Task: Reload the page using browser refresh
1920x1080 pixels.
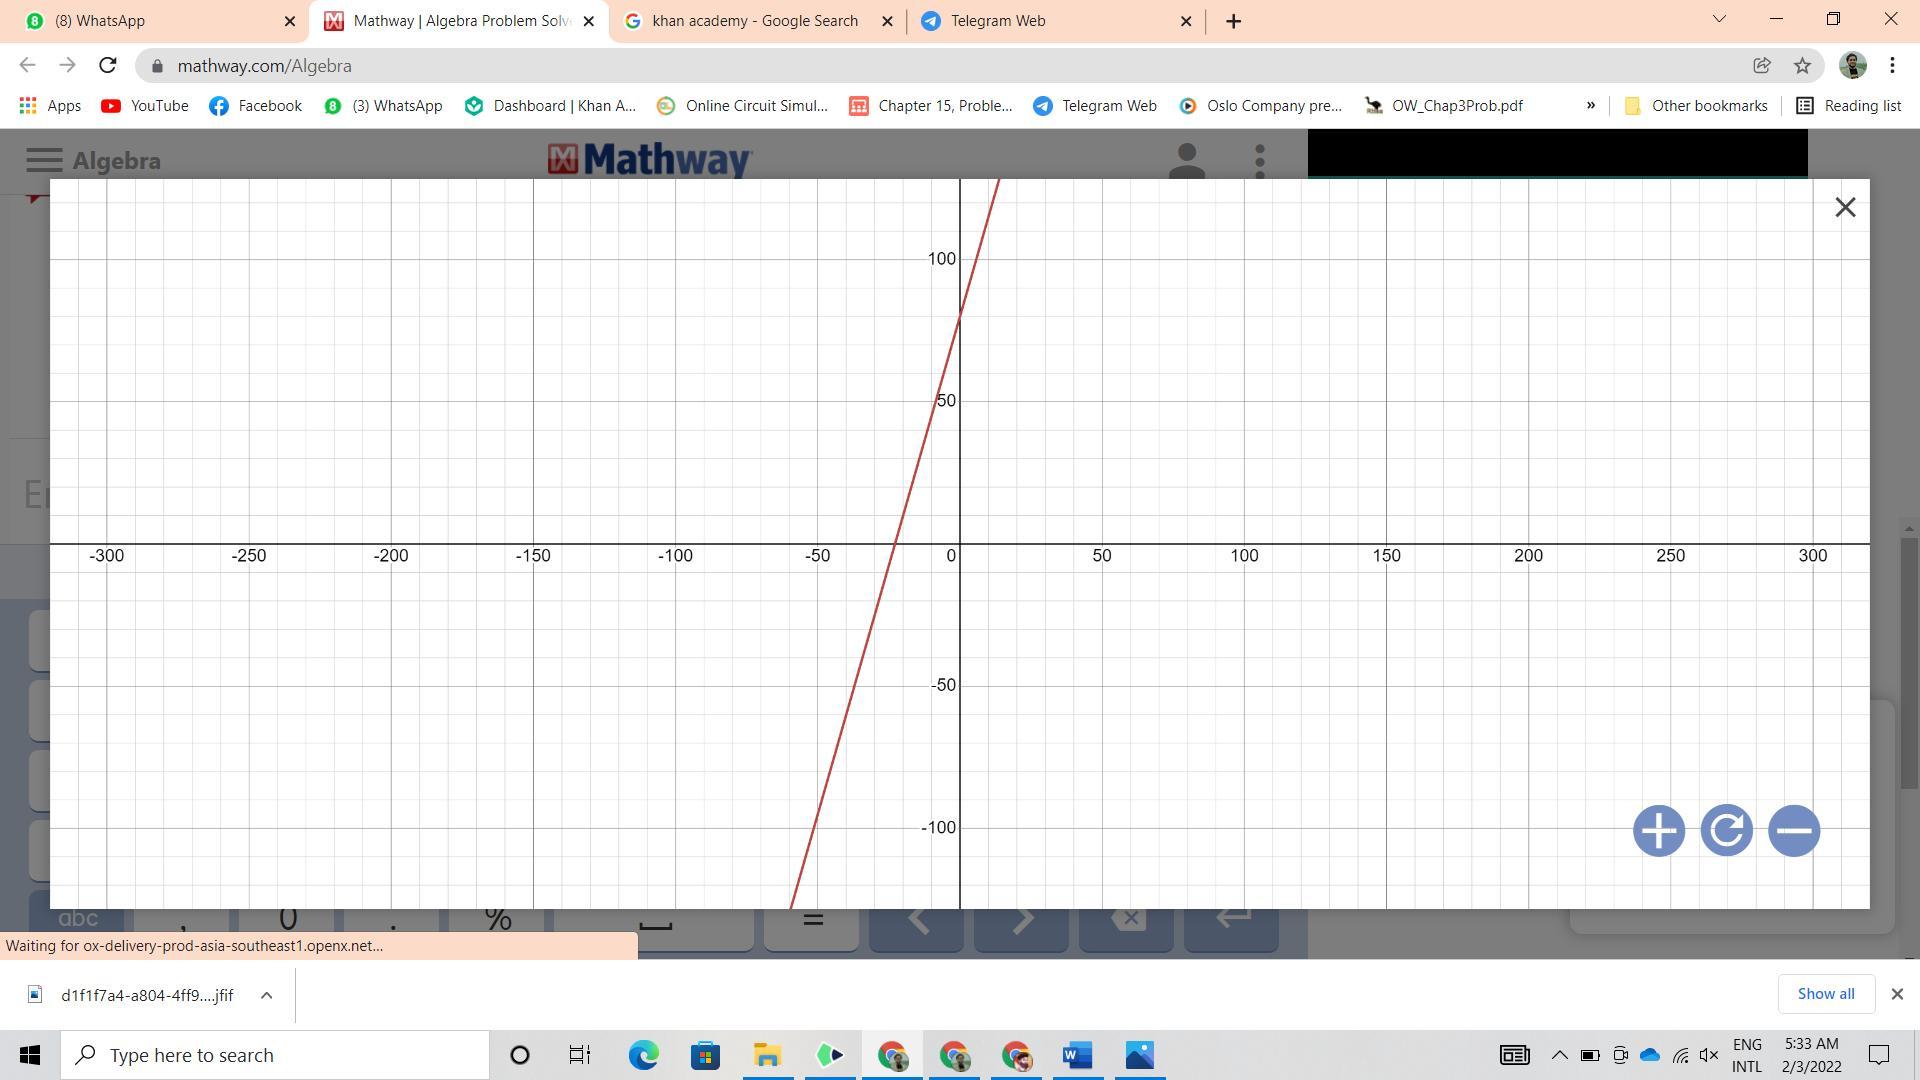Action: click(108, 66)
